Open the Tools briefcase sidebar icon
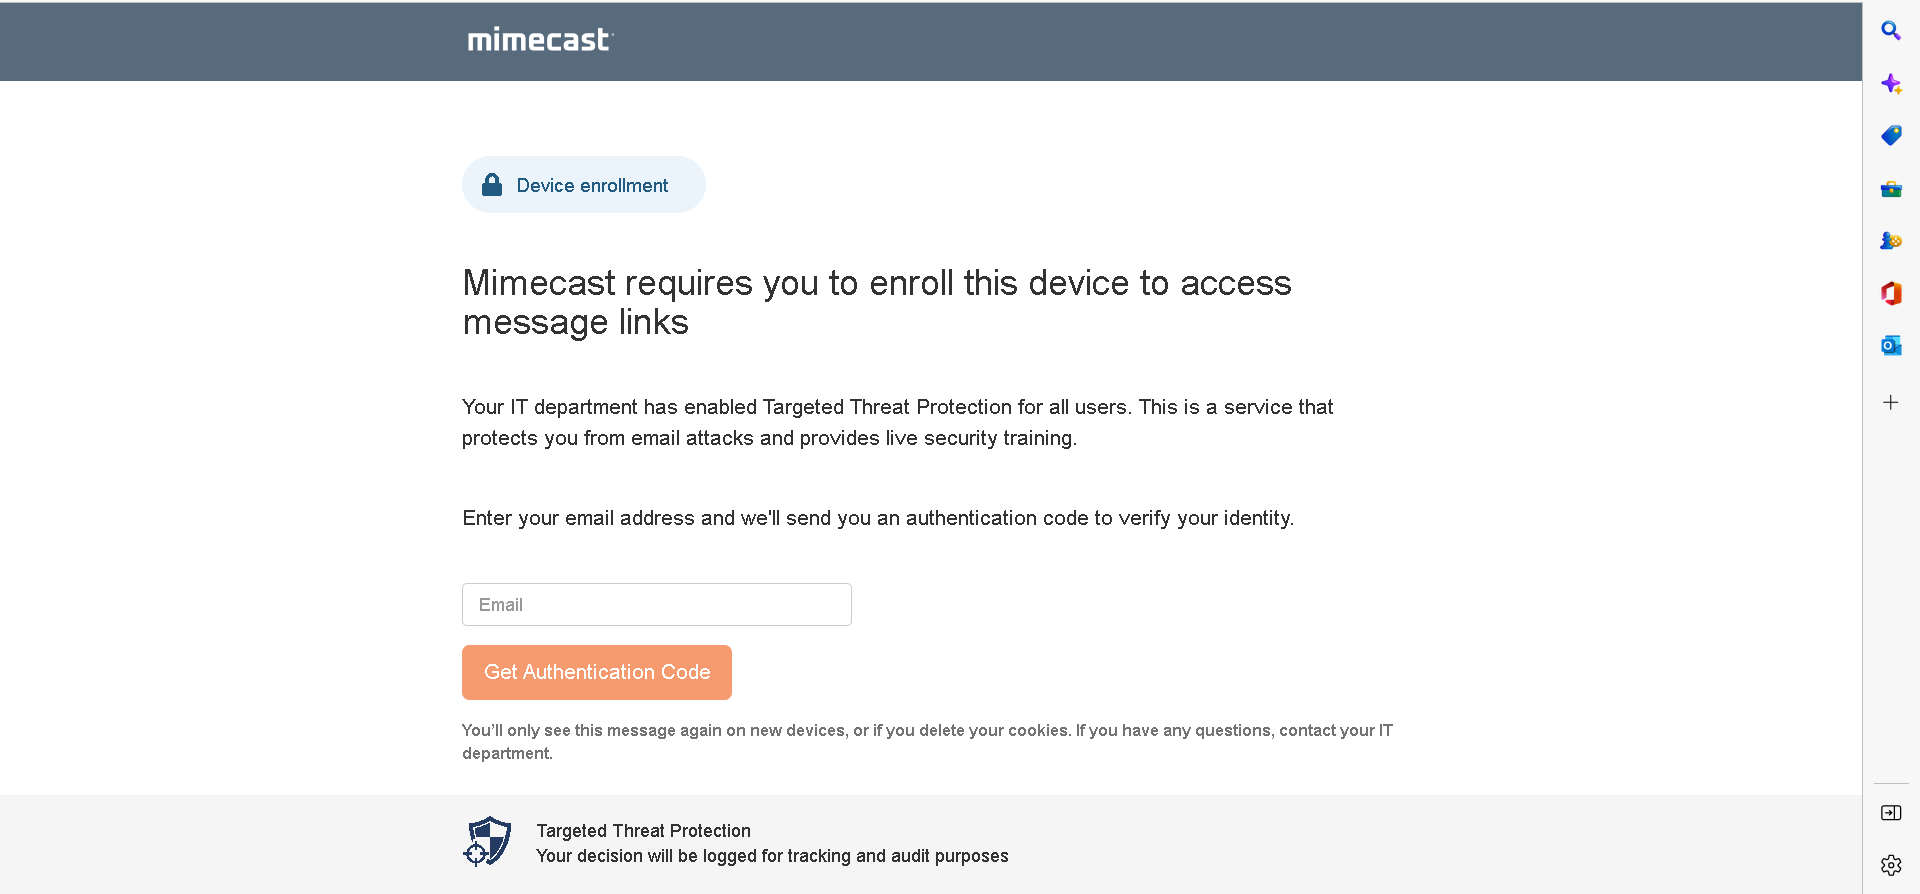1920x894 pixels. [1890, 189]
